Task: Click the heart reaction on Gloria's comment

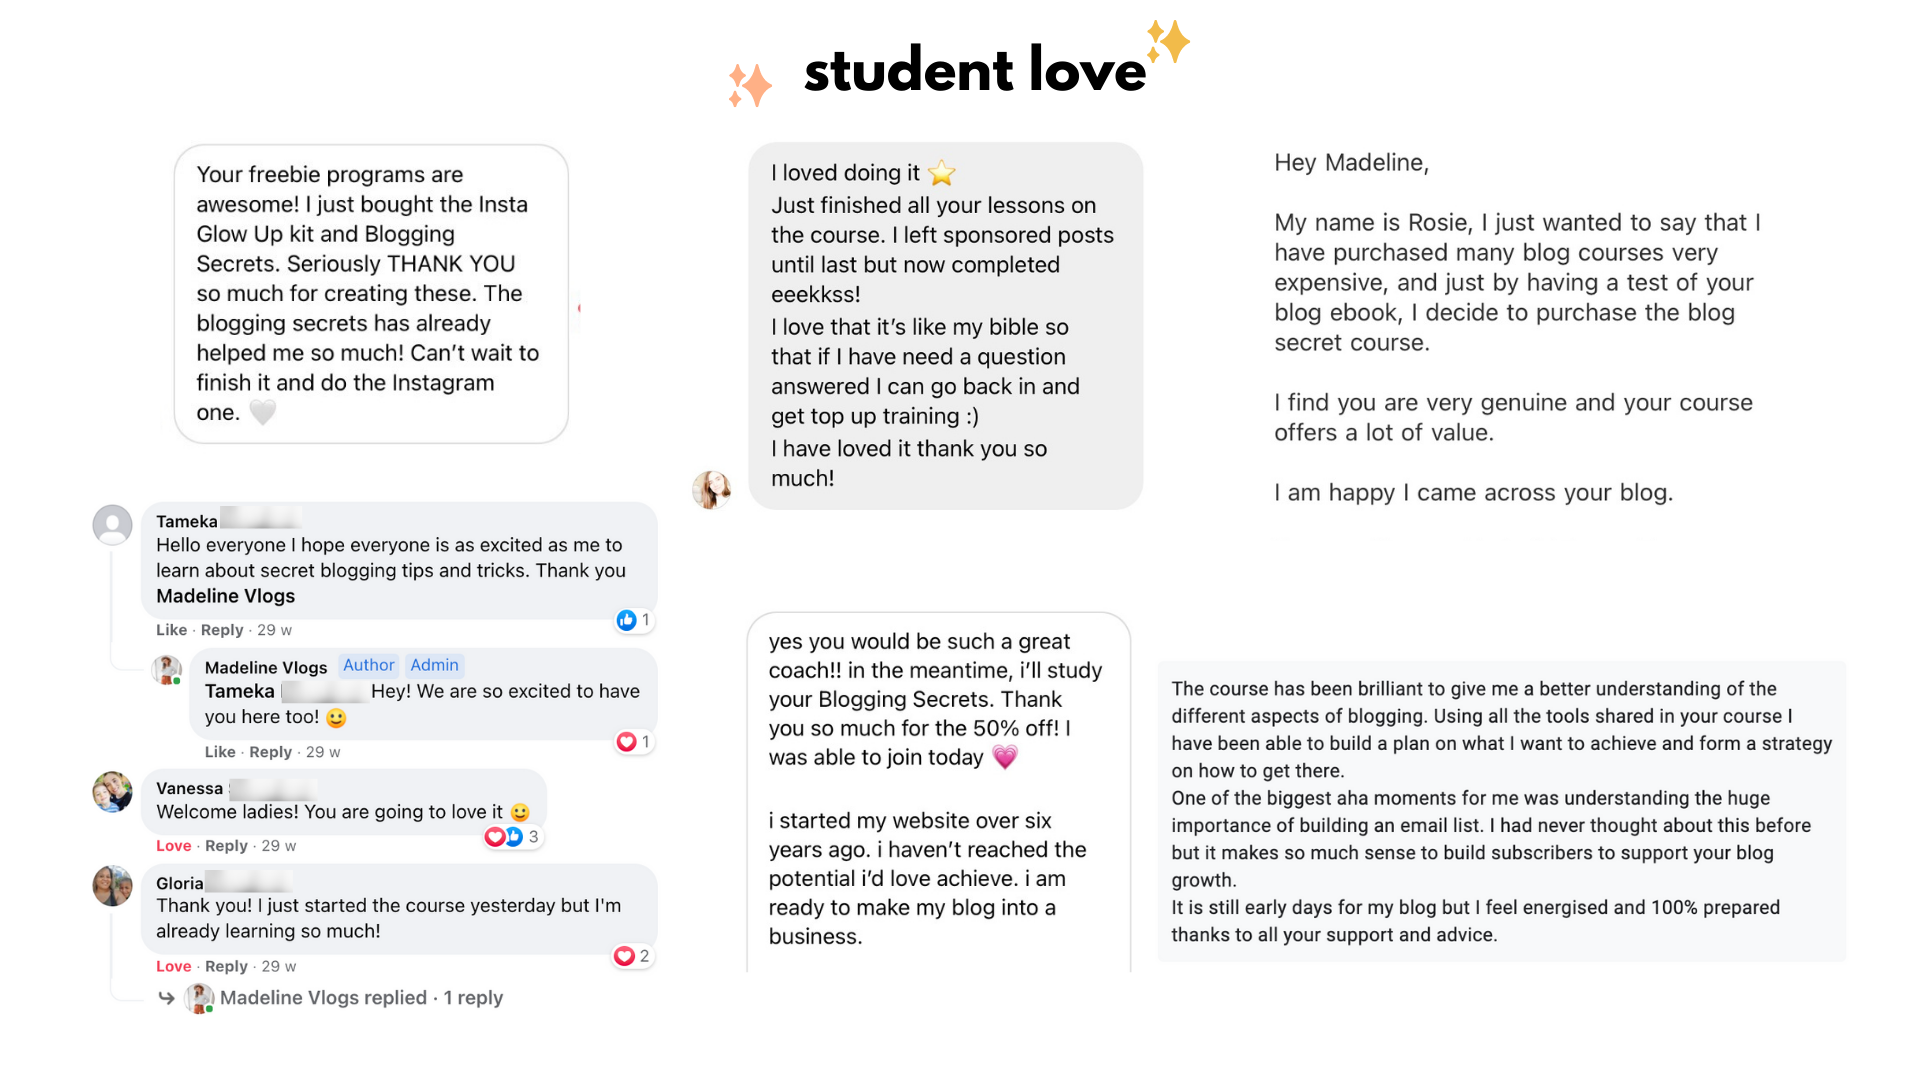Action: 625,956
